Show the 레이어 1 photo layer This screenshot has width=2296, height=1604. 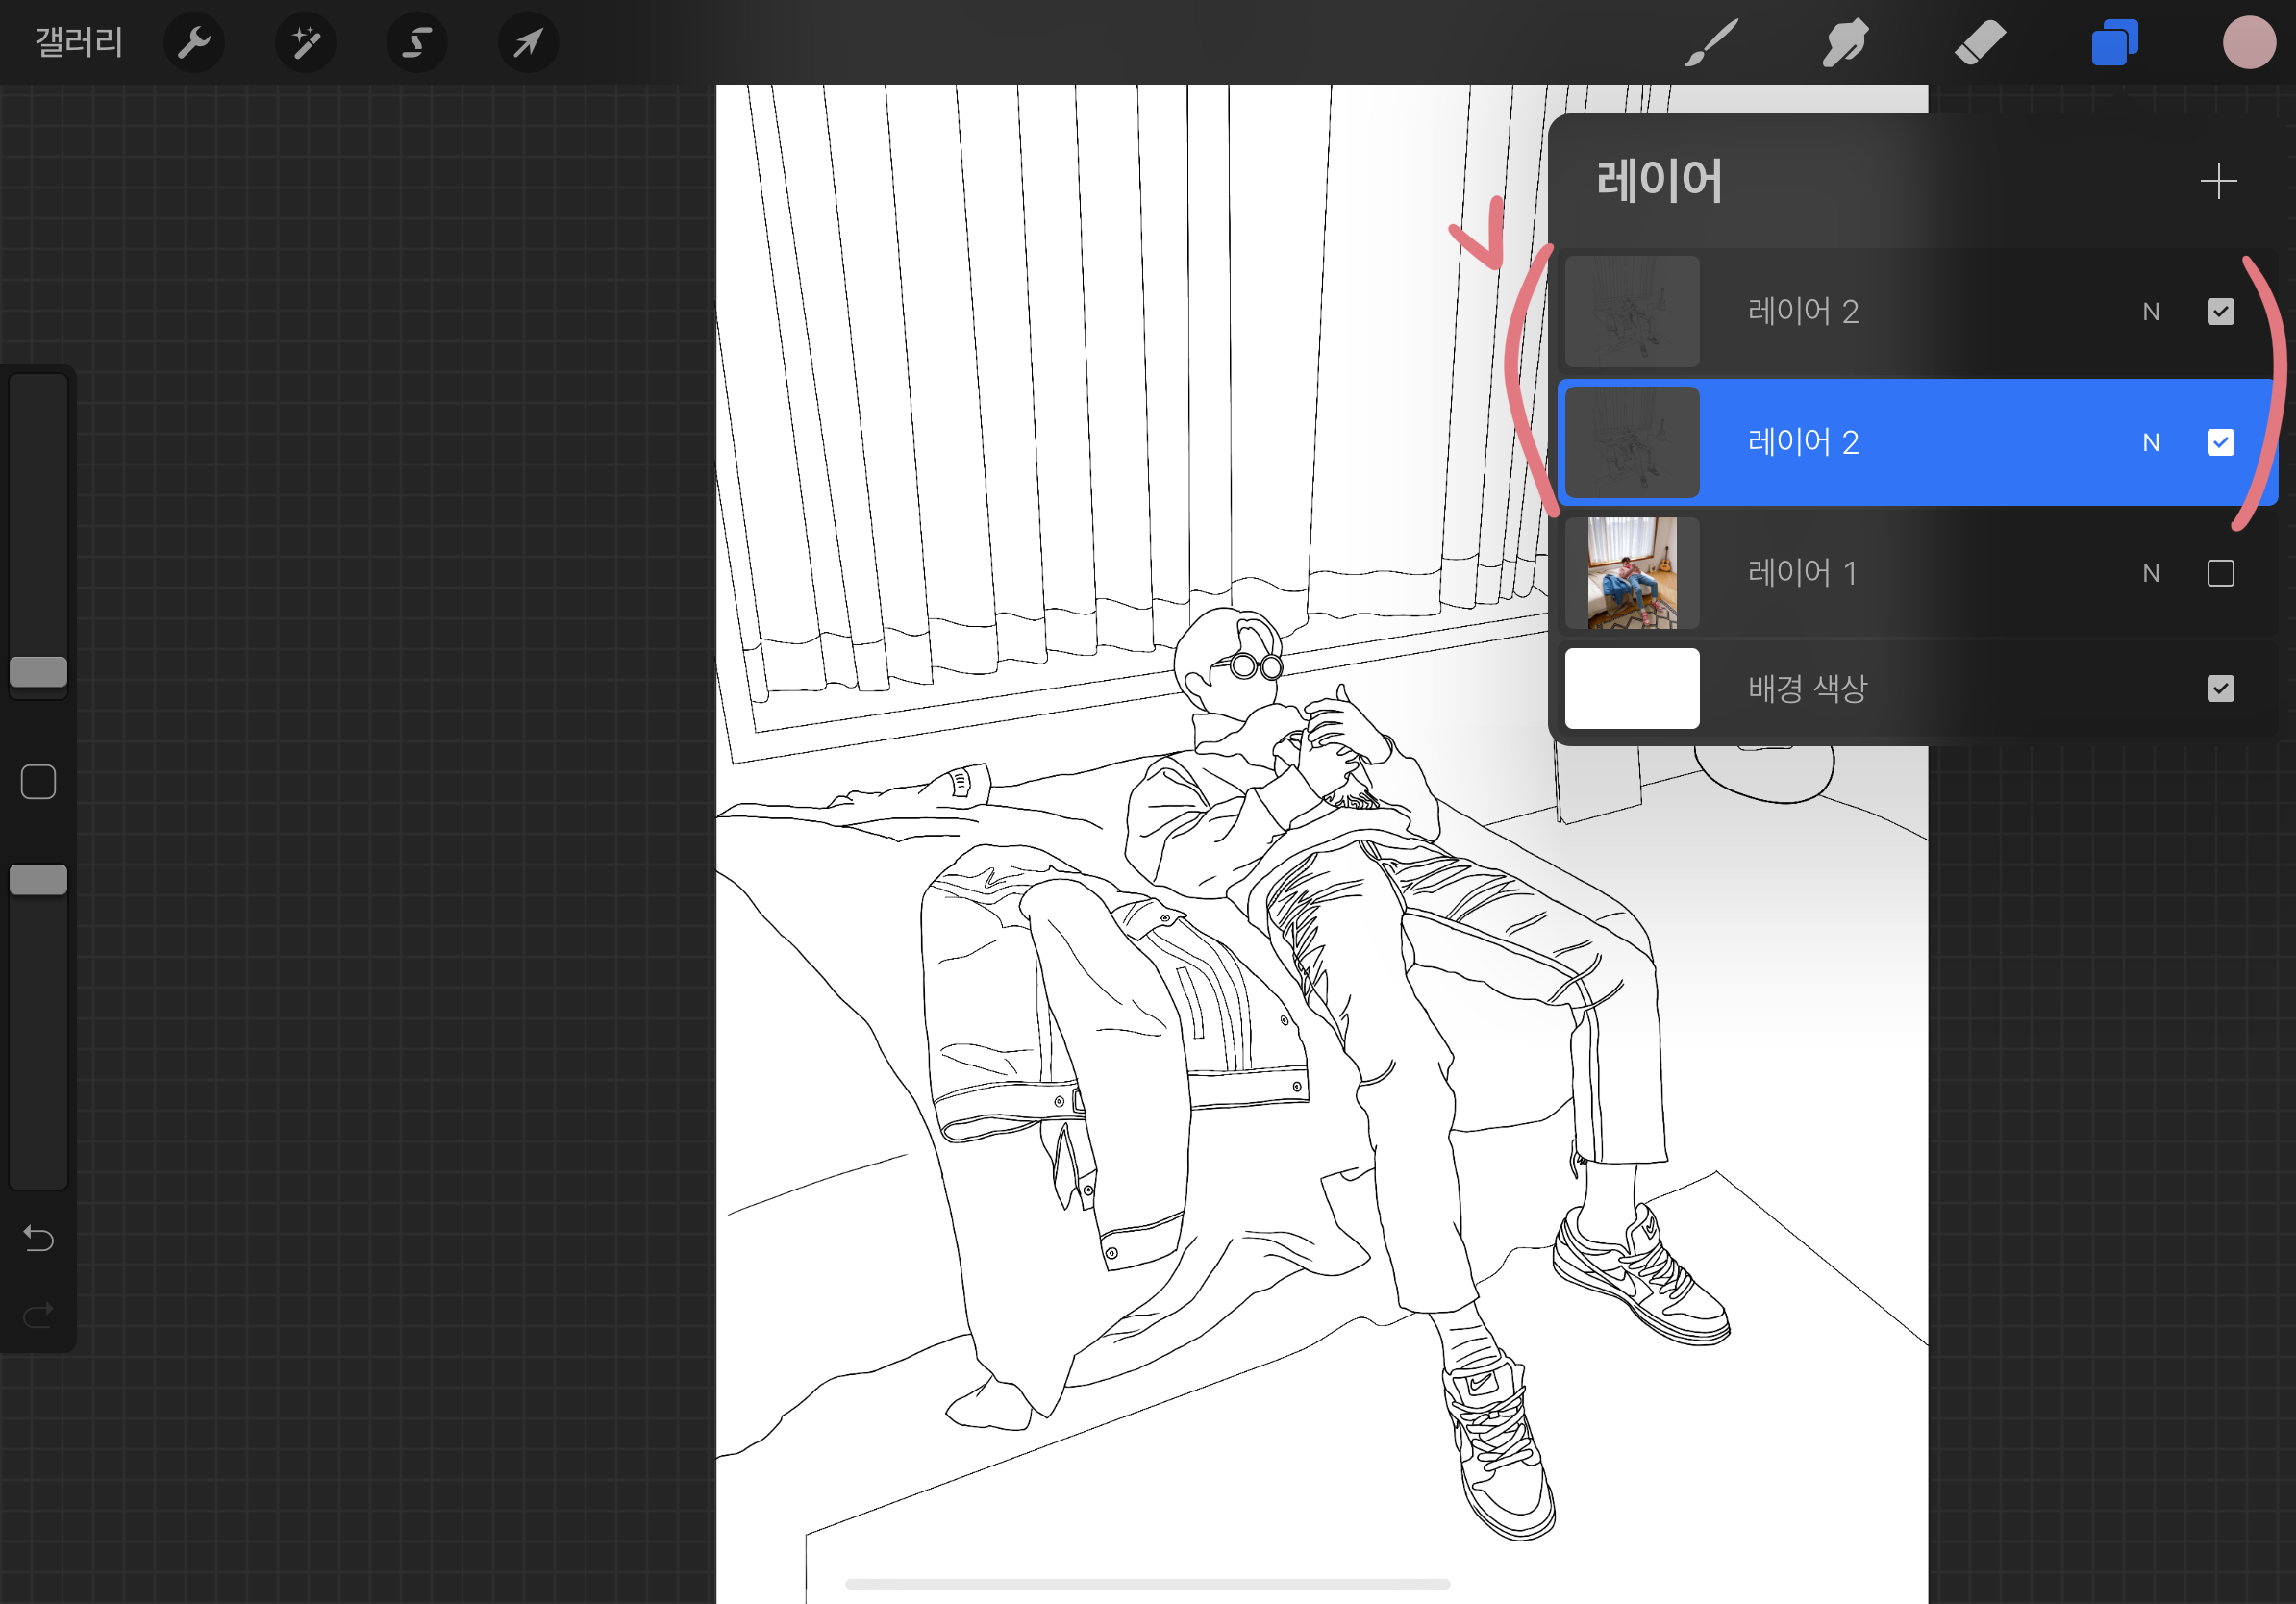coord(2220,573)
